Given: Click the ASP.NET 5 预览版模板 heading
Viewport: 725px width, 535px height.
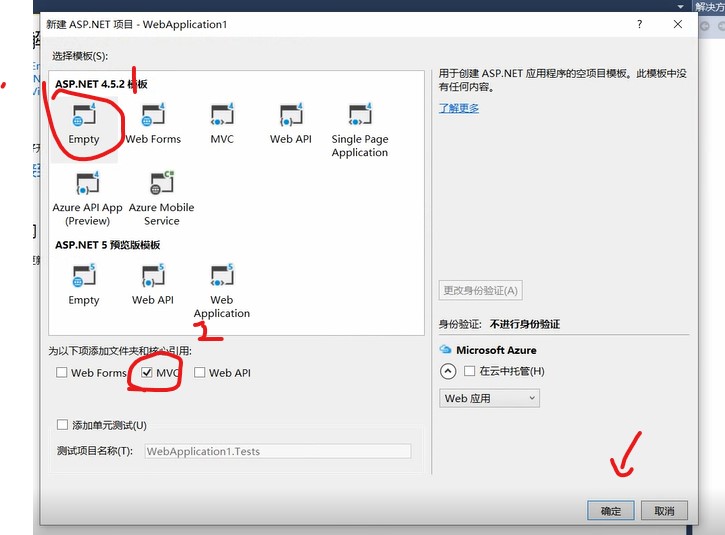Looking at the screenshot, I should [108, 245].
